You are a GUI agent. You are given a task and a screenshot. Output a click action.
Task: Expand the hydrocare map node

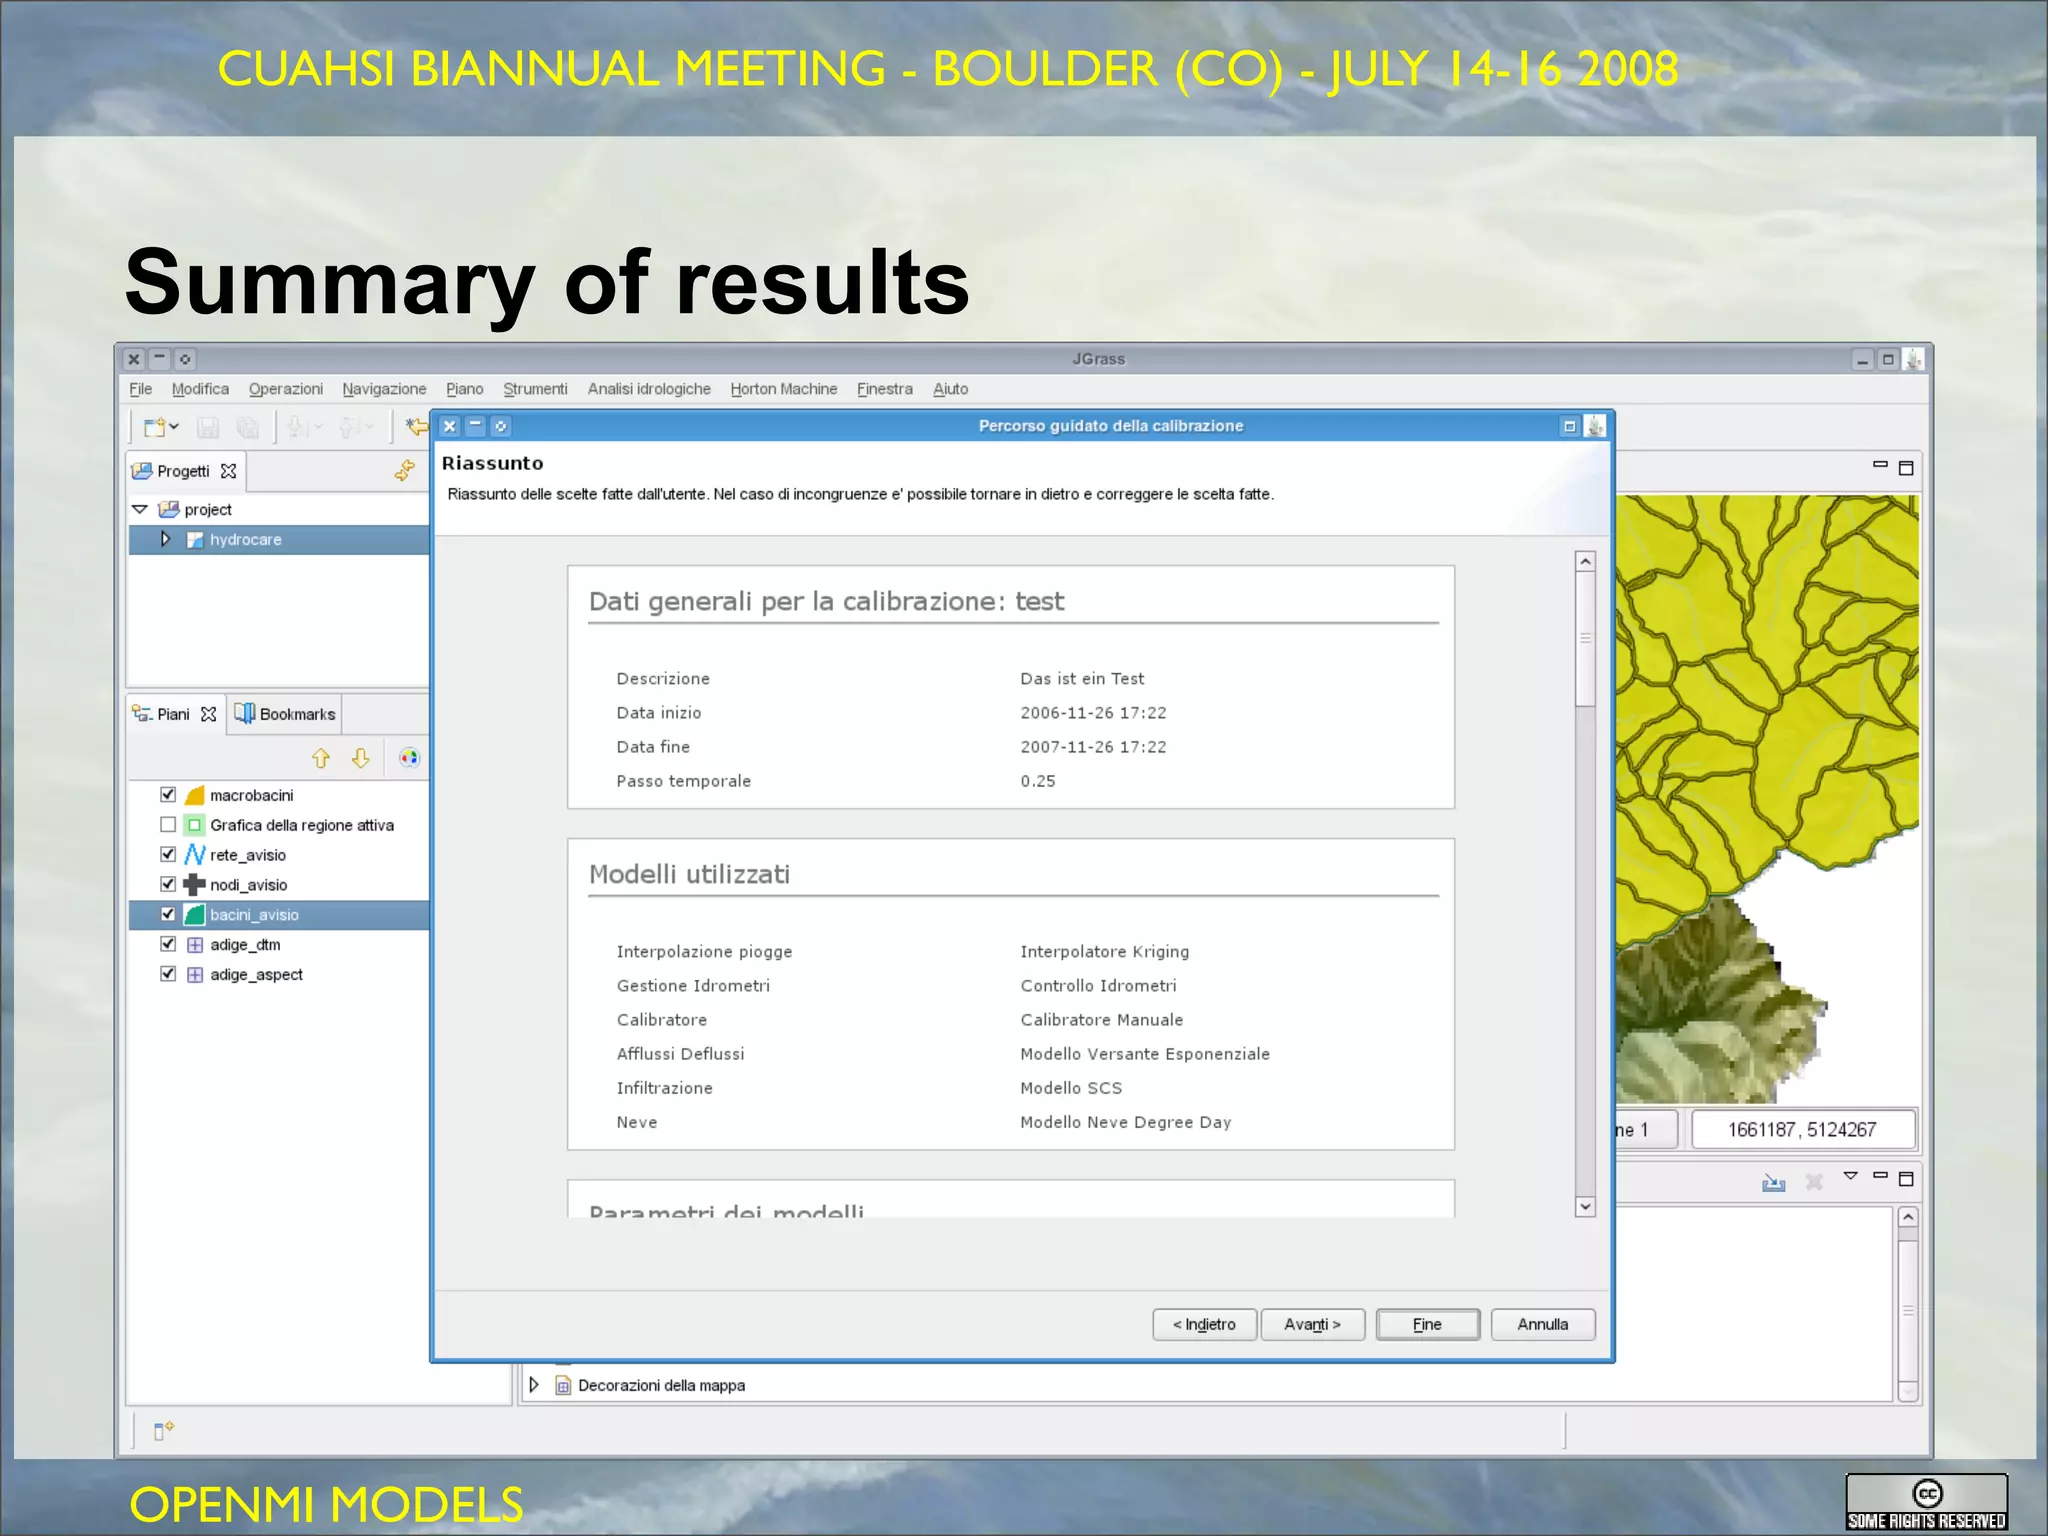pos(166,539)
